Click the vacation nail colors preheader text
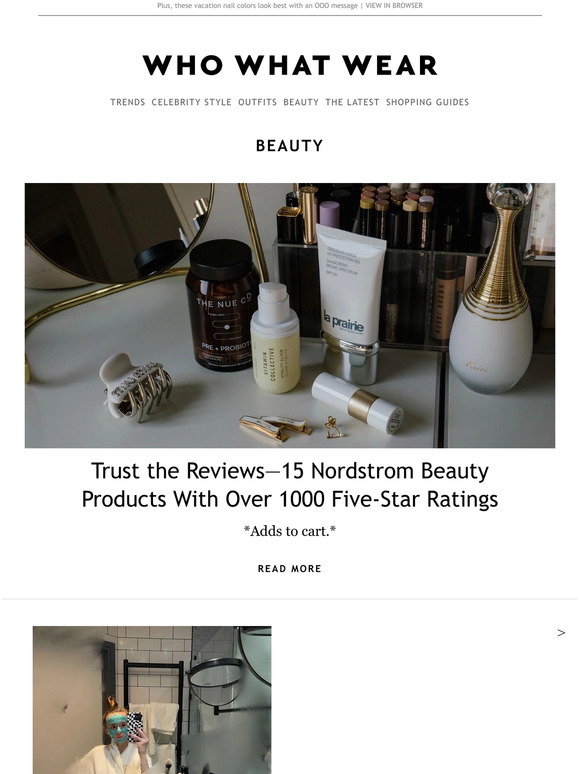 (x=257, y=5)
